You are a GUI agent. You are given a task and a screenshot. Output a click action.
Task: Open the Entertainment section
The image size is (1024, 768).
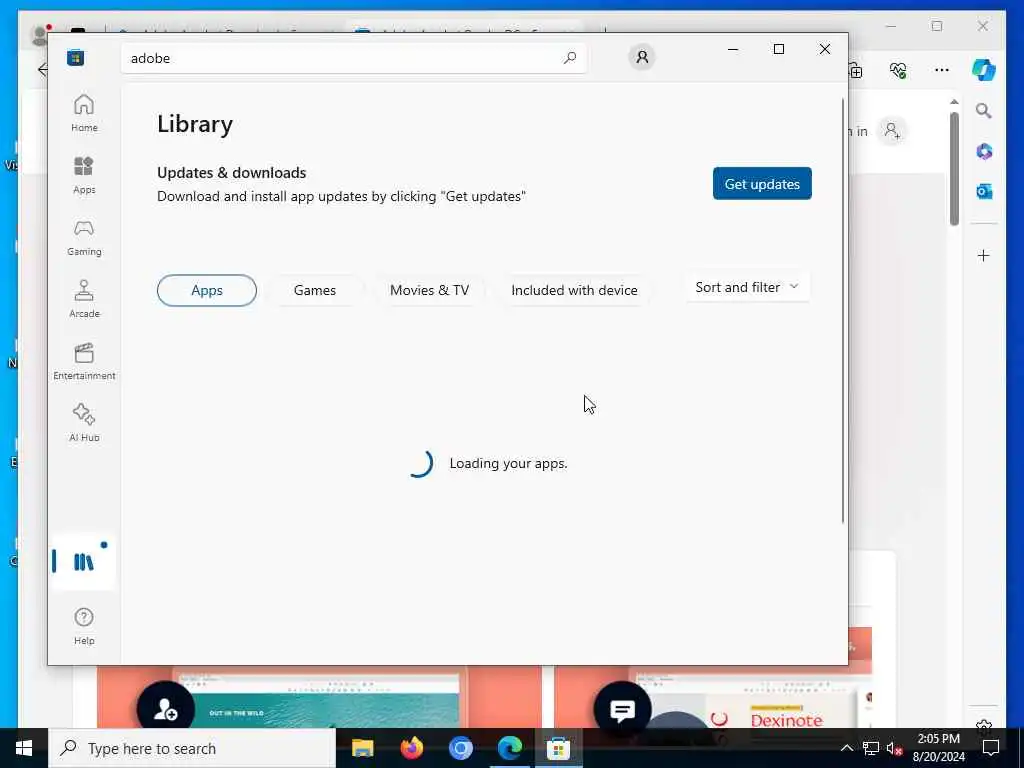(84, 361)
